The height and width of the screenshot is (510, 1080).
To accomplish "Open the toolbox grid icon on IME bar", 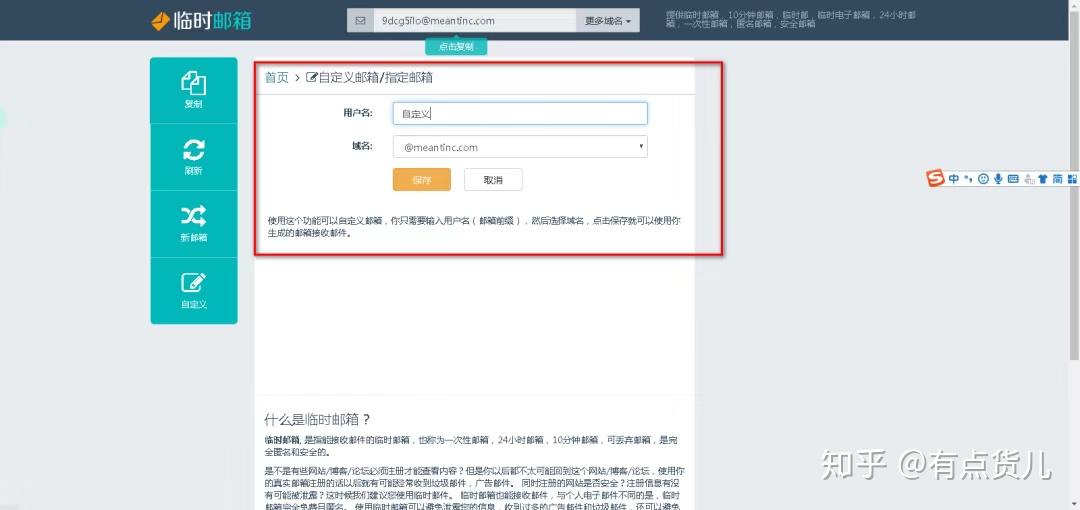I will tap(1072, 178).
